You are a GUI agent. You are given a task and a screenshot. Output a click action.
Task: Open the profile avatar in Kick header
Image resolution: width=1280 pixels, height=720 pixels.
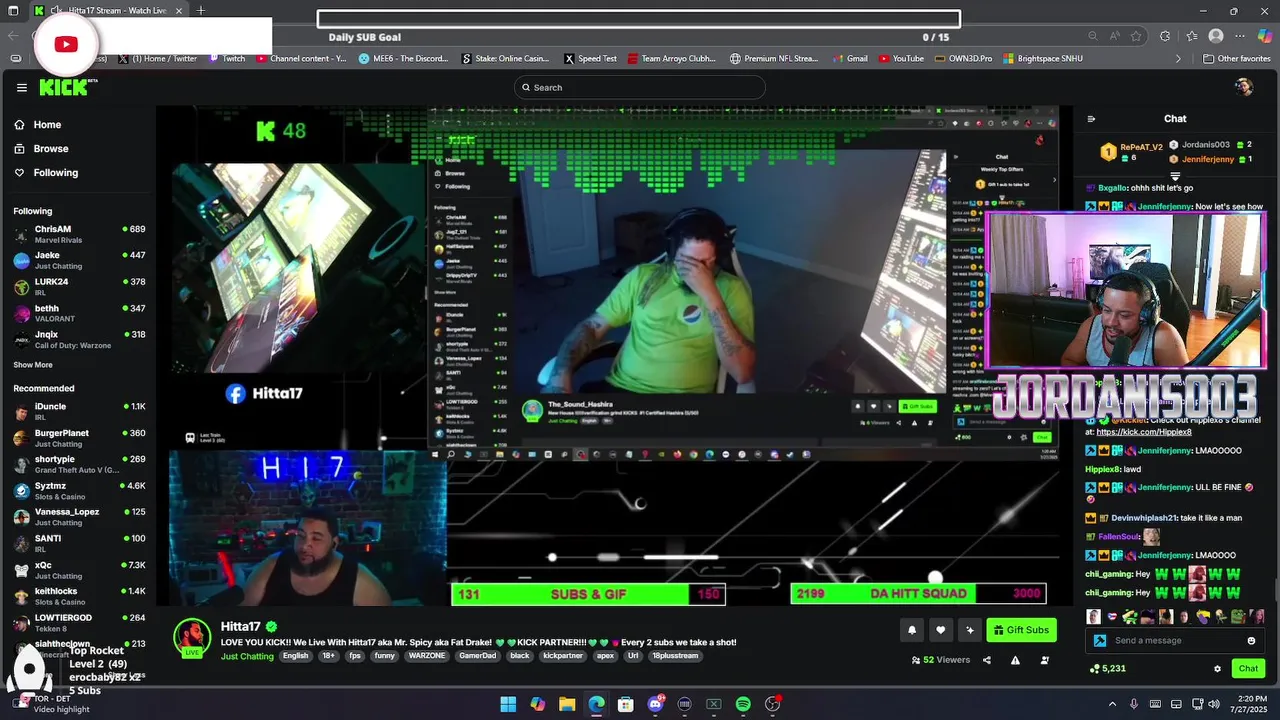[1244, 87]
